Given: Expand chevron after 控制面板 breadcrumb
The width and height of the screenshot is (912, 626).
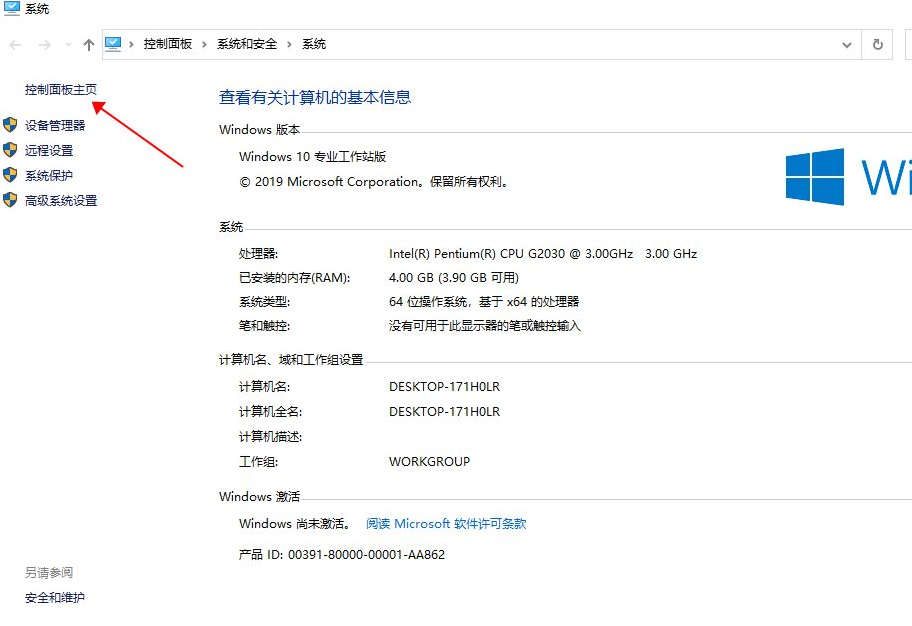Looking at the screenshot, I should [x=204, y=44].
